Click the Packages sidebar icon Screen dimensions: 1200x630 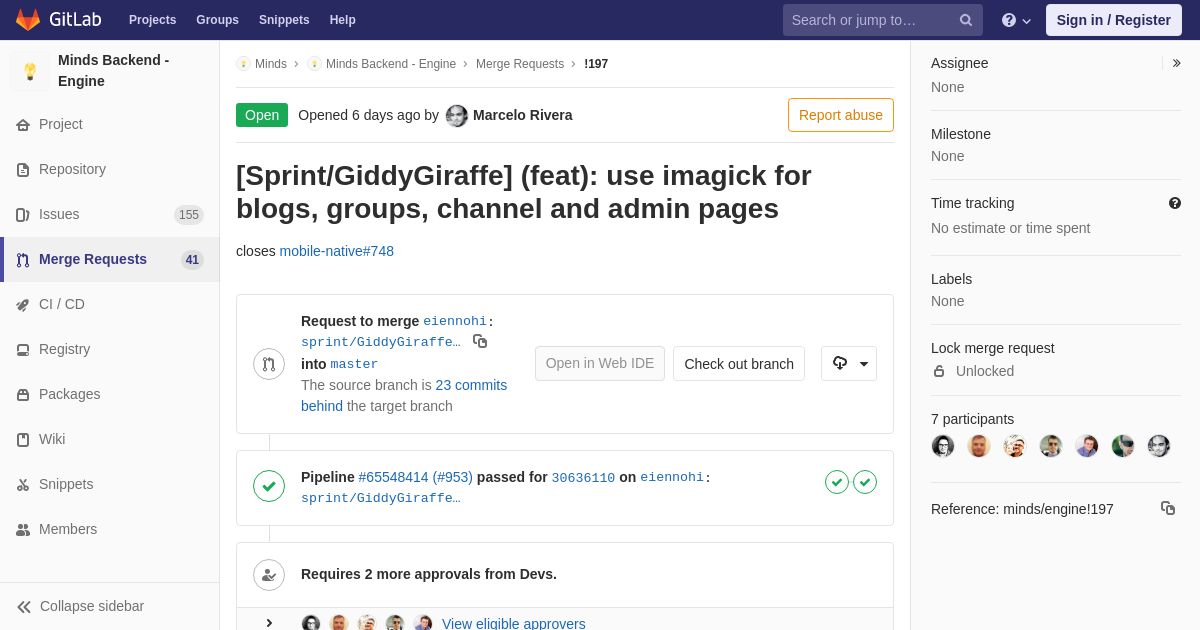point(23,395)
